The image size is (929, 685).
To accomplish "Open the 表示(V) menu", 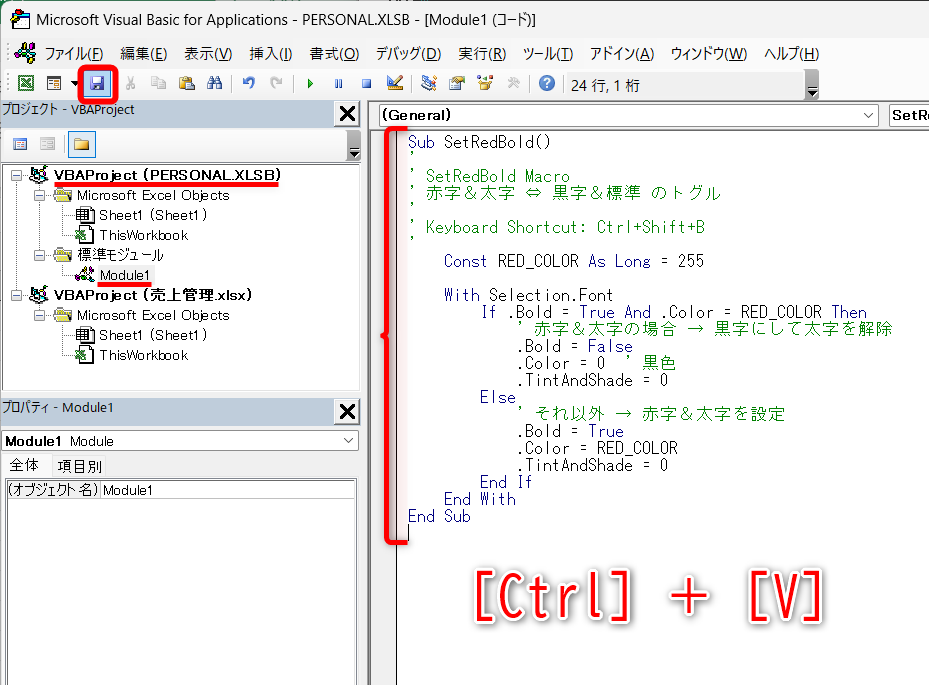I will [208, 54].
